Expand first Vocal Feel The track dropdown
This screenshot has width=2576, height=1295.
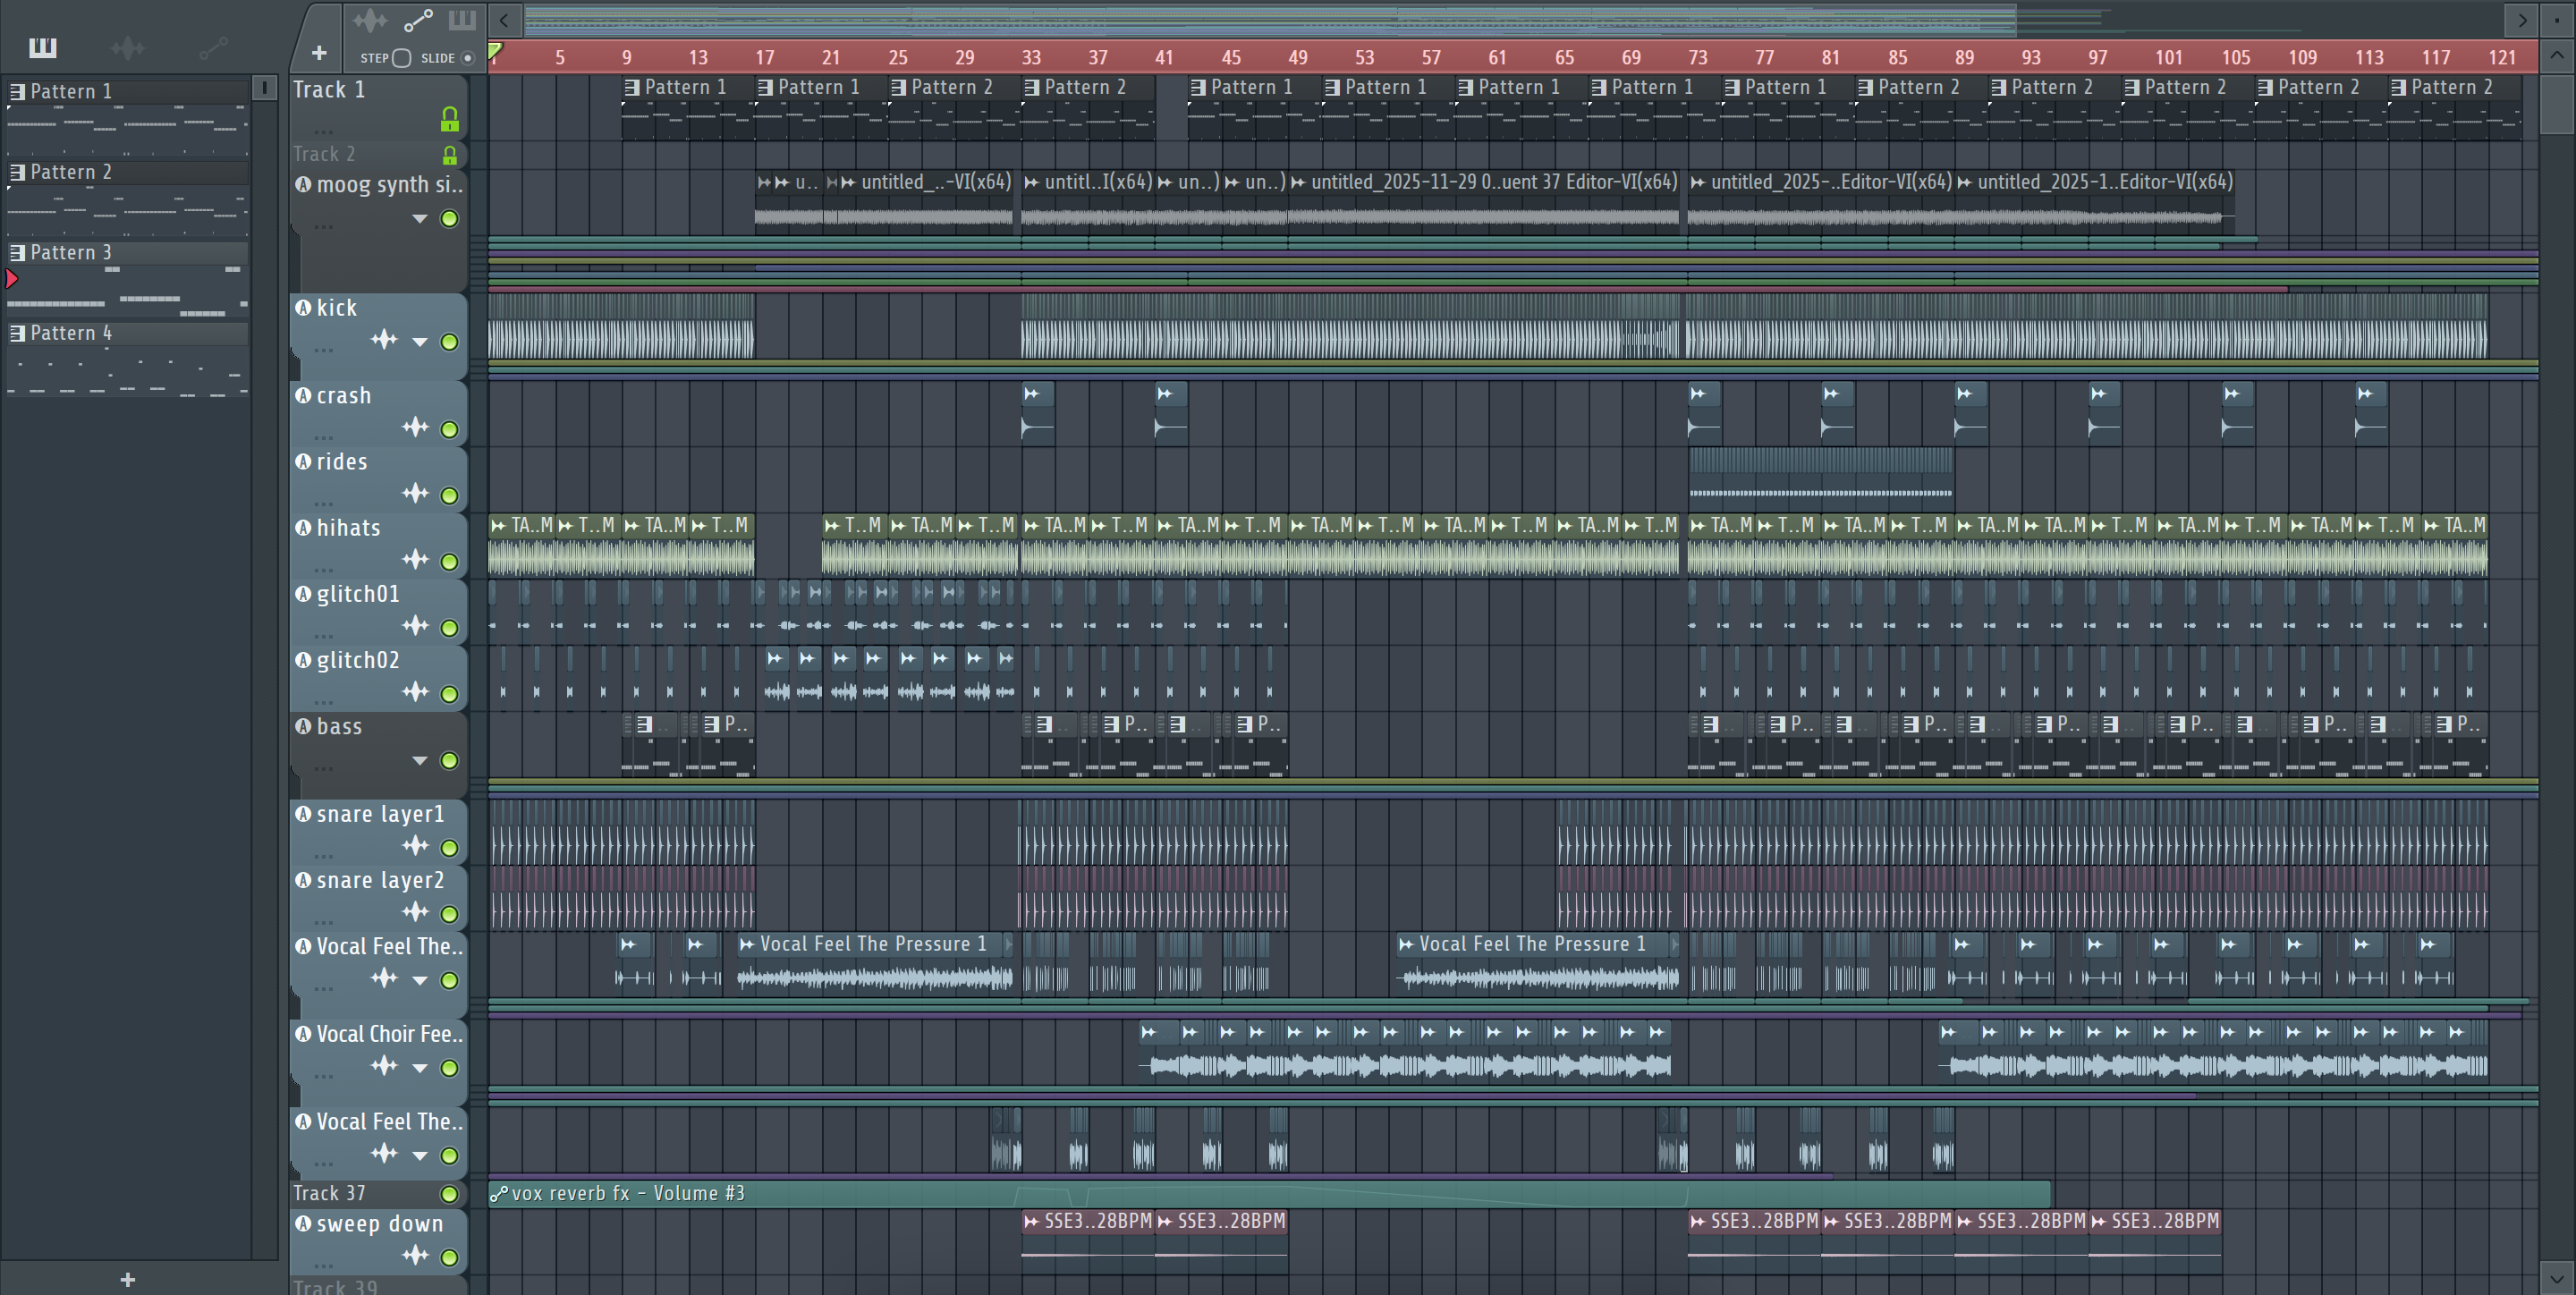(x=420, y=980)
